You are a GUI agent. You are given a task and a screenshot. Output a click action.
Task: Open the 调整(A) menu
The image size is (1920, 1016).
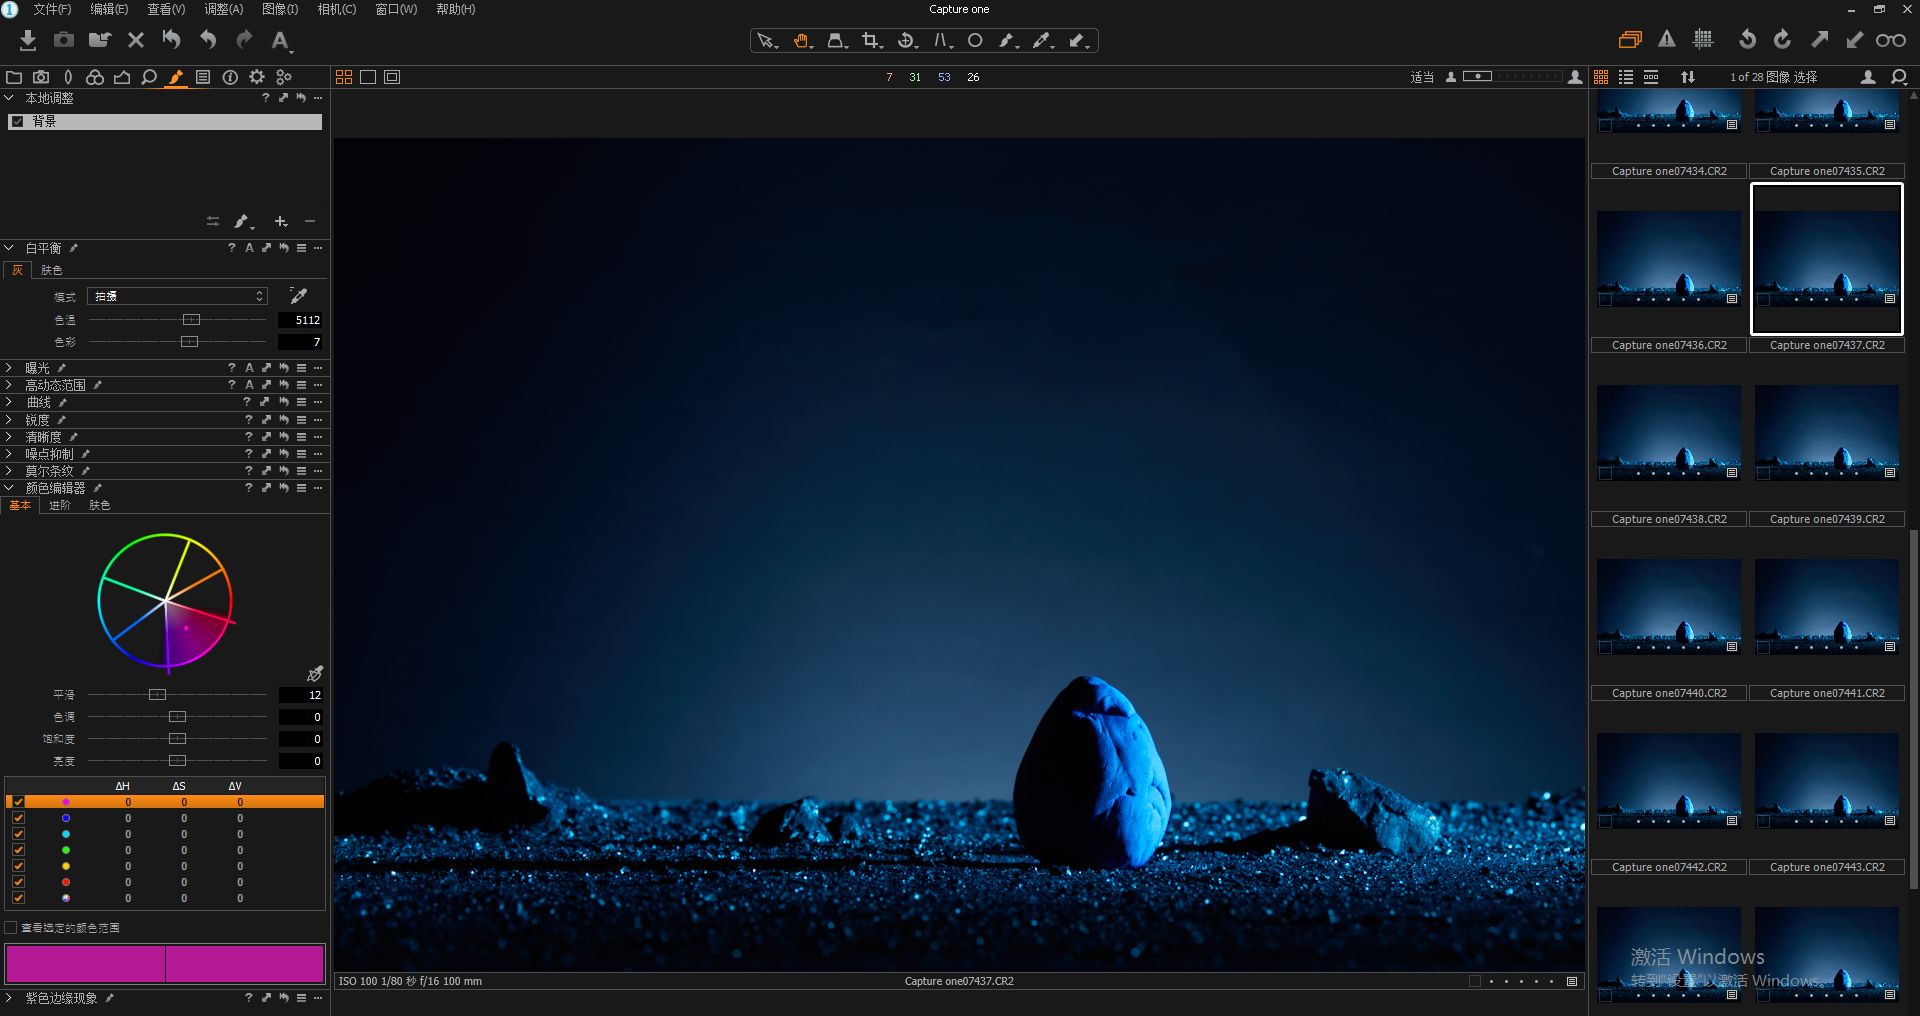click(x=224, y=9)
